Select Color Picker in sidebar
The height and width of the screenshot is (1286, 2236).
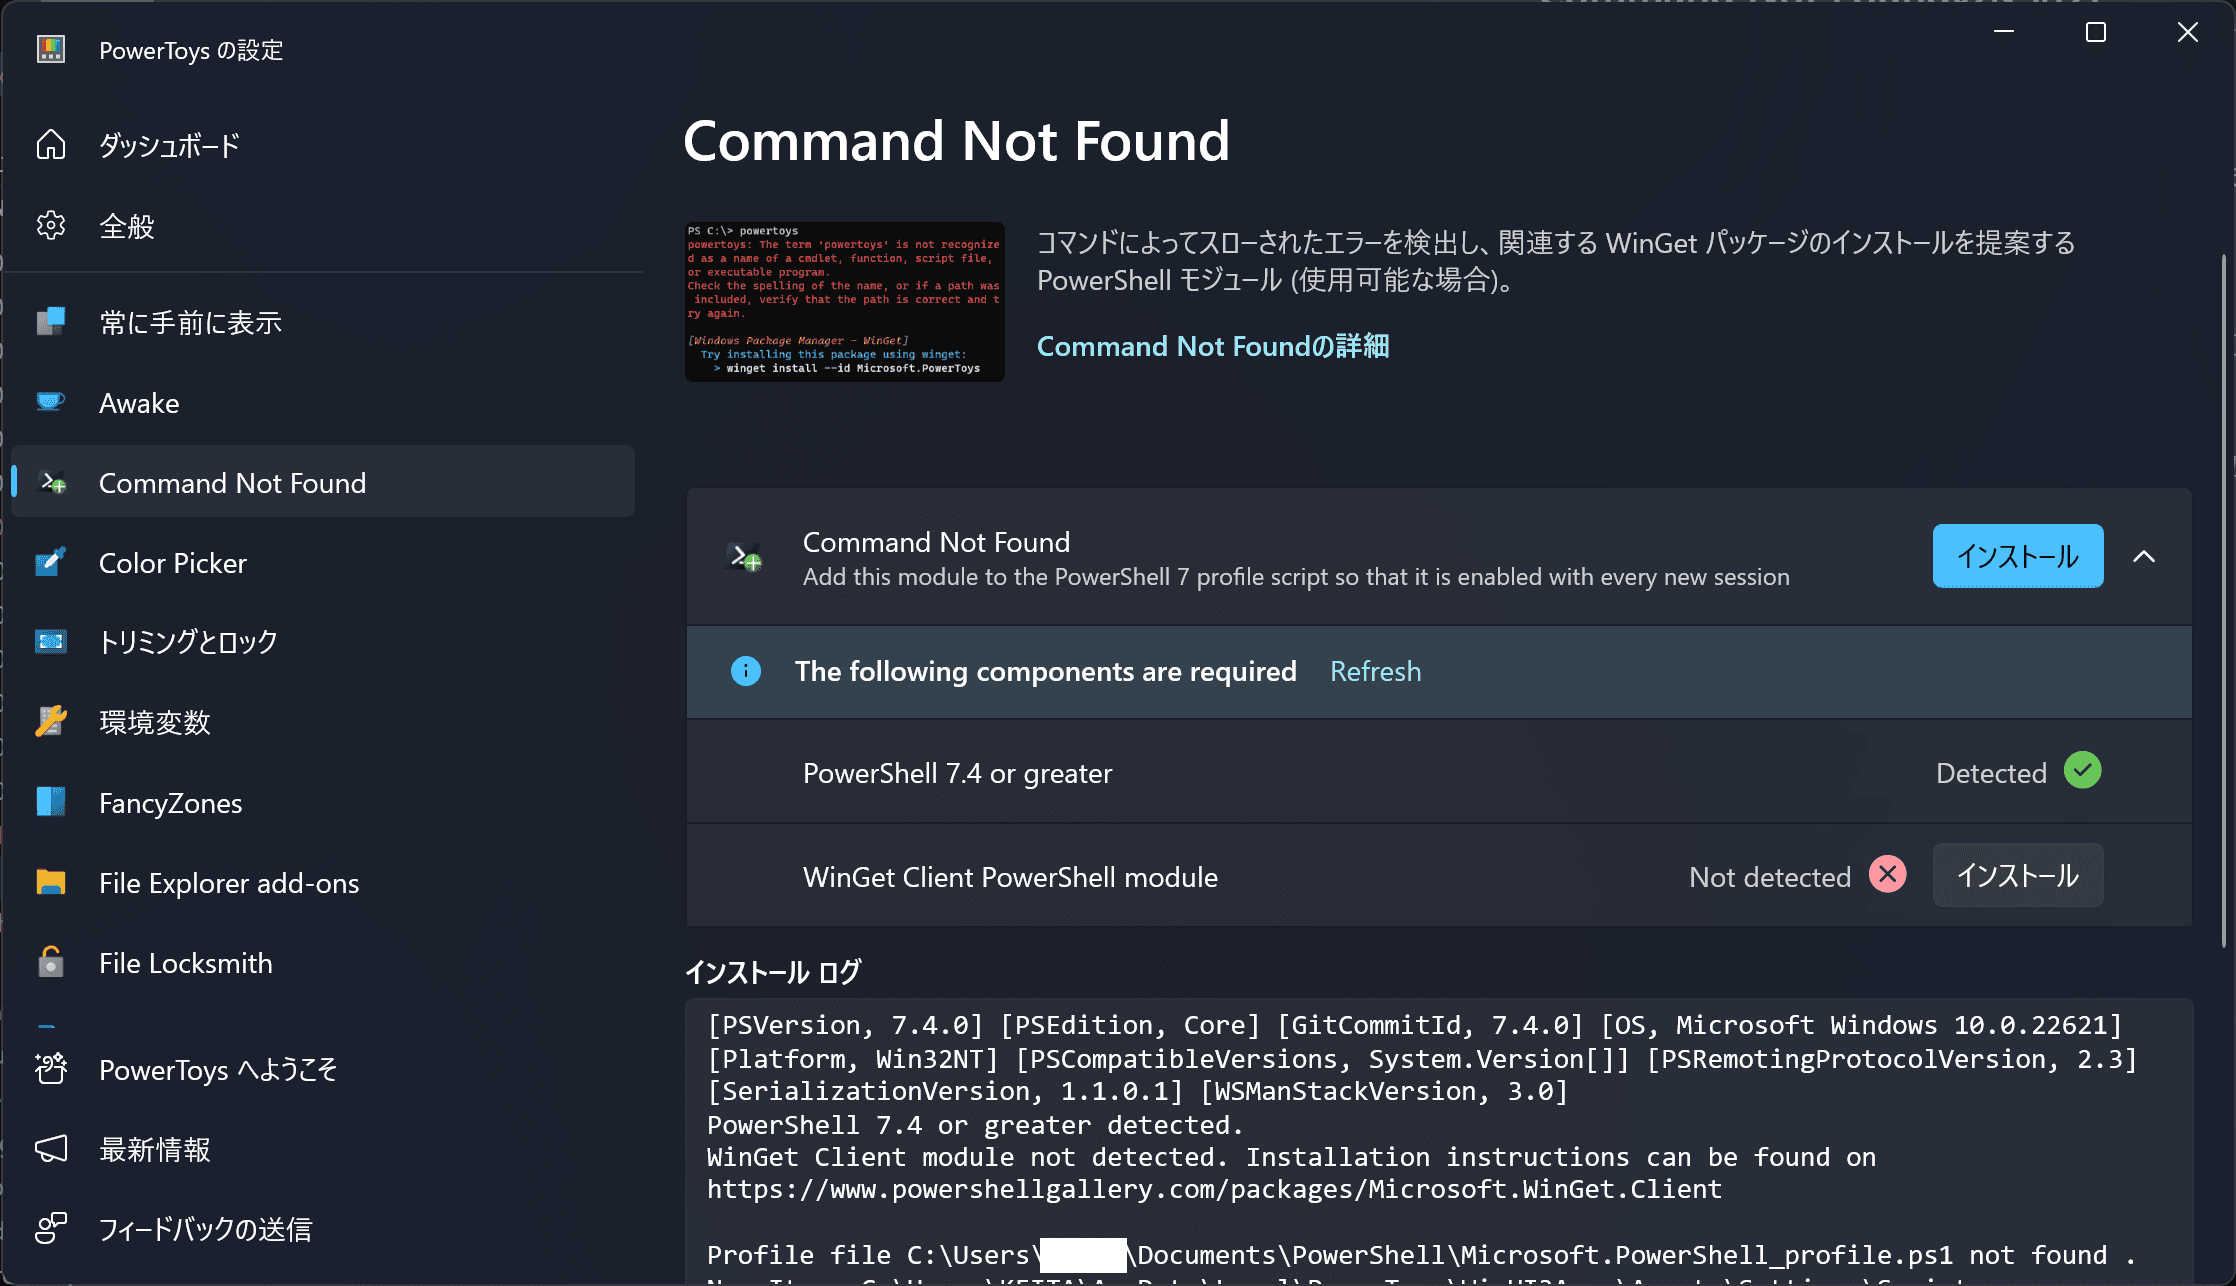click(x=323, y=563)
